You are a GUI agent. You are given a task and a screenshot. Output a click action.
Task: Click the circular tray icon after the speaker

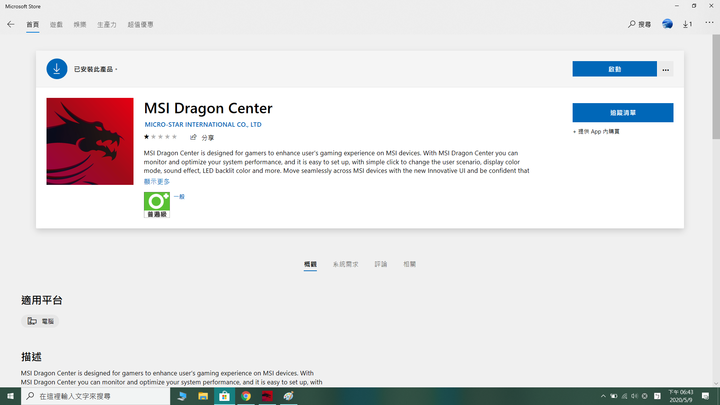[645, 396]
